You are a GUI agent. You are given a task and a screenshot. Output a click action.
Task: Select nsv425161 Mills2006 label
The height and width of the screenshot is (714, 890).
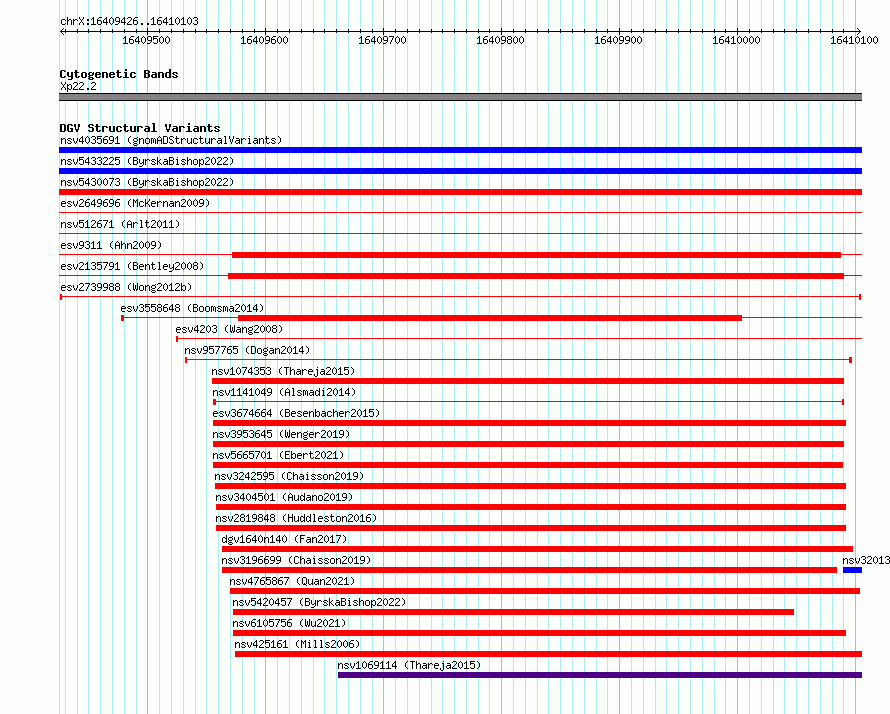tap(297, 644)
